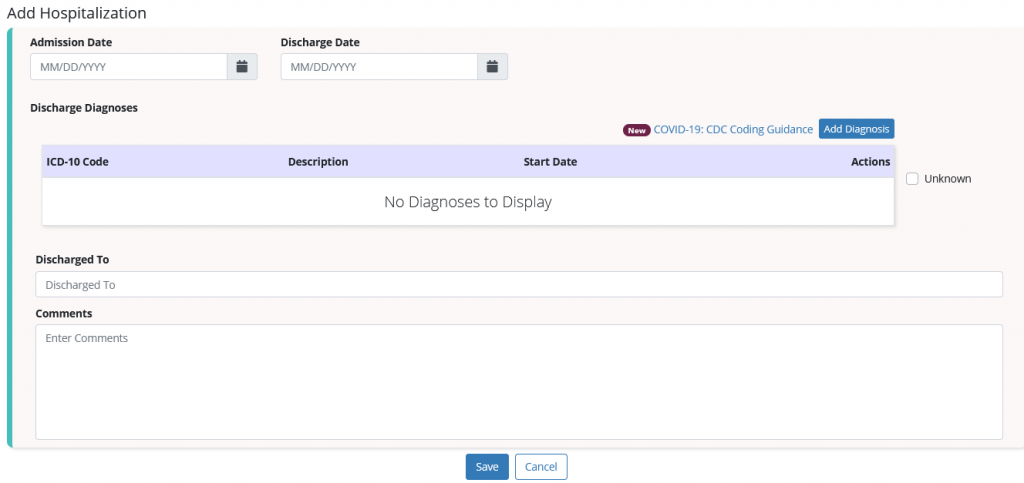1024x483 pixels.
Task: Select the ICD-10 Code column header
Action: point(78,162)
